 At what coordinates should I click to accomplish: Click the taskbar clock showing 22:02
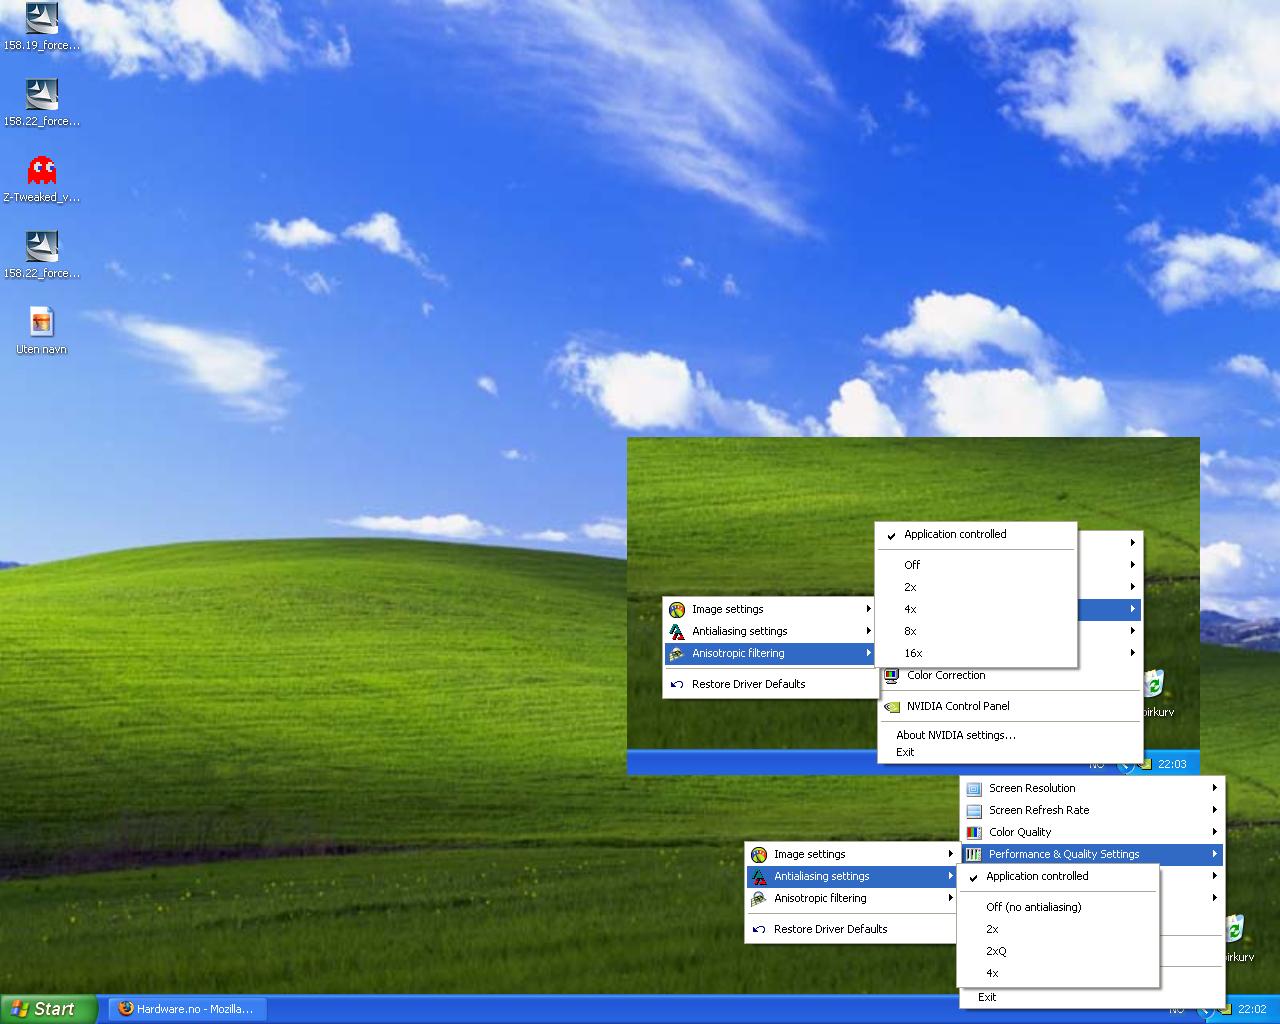(x=1252, y=1009)
